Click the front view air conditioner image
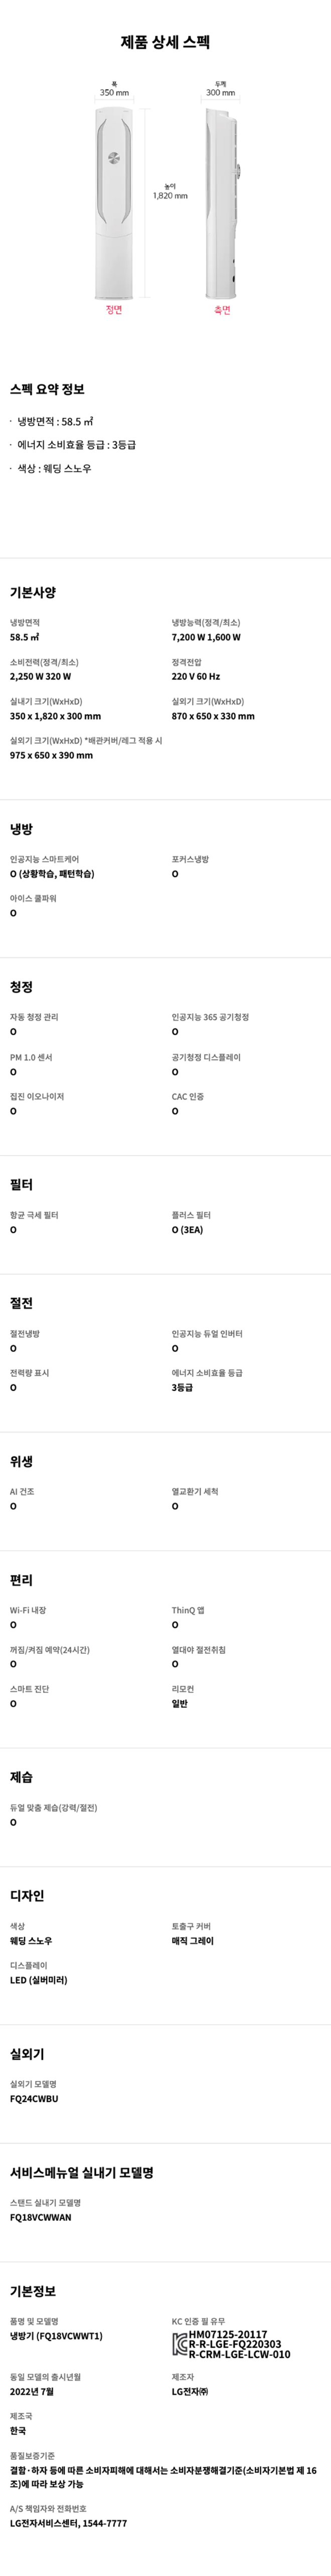This screenshot has height=2576, width=331. point(114,203)
